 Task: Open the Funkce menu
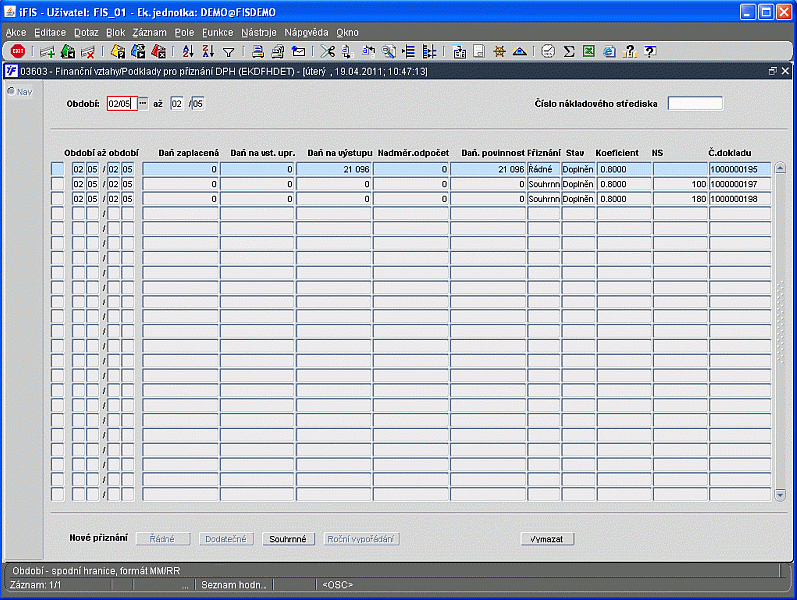point(218,33)
